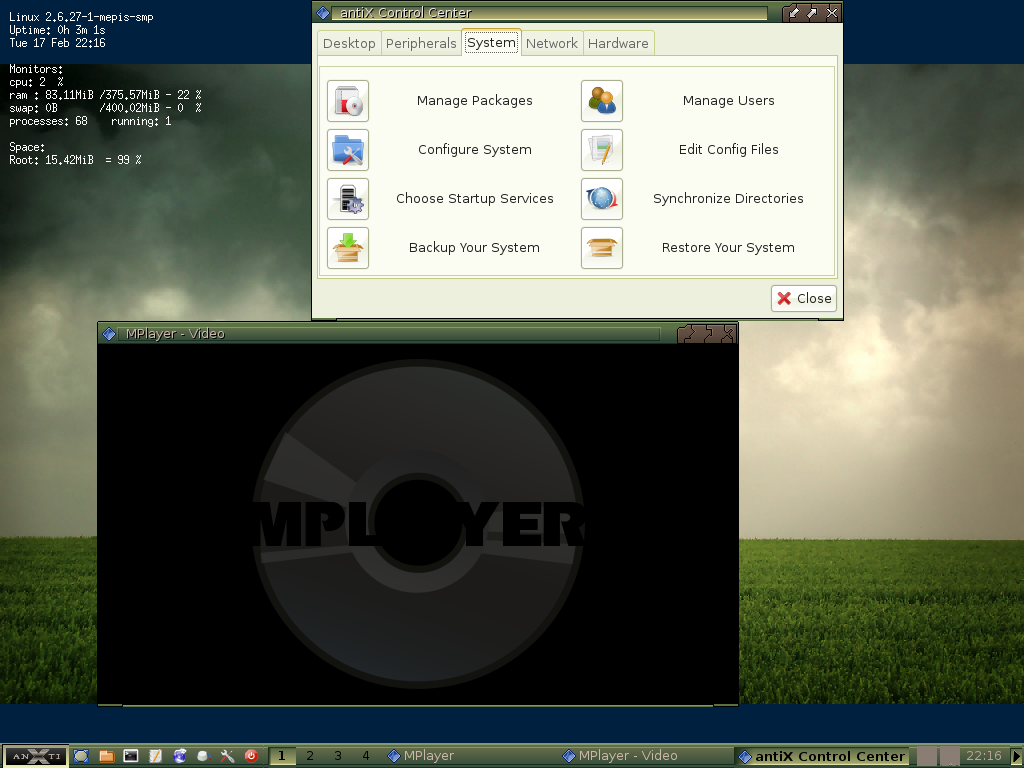
Task: Click the Close button in Control Center
Action: tap(804, 298)
